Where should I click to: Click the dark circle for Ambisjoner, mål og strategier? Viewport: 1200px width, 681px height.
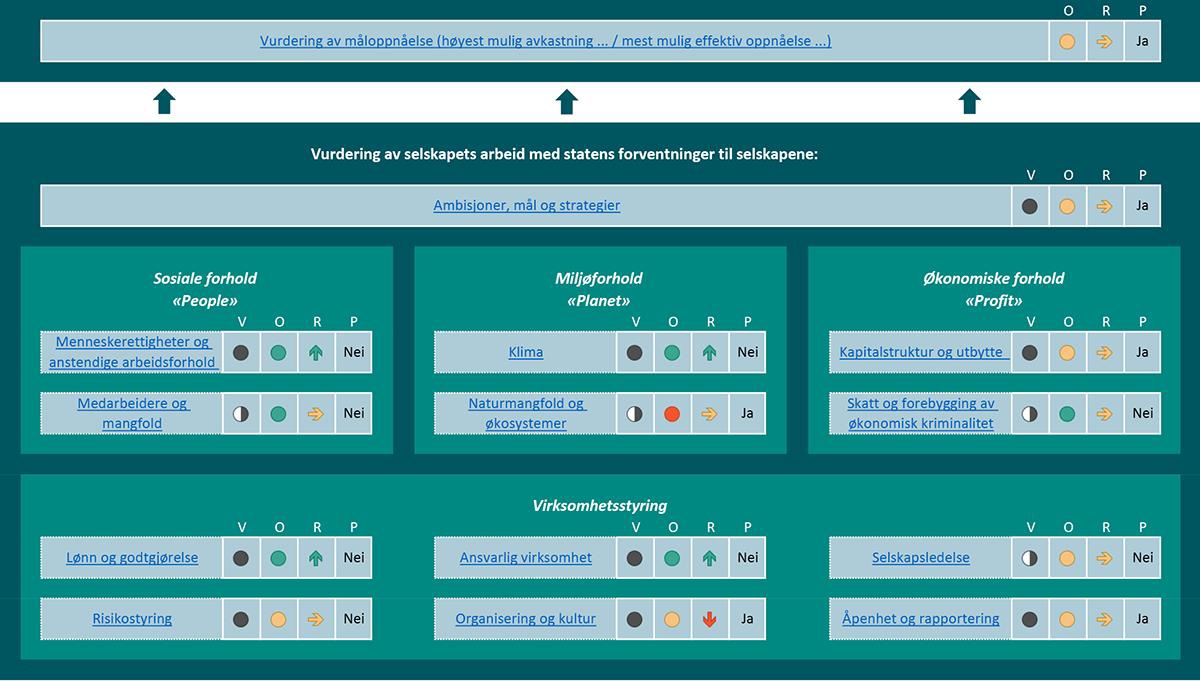1030,206
